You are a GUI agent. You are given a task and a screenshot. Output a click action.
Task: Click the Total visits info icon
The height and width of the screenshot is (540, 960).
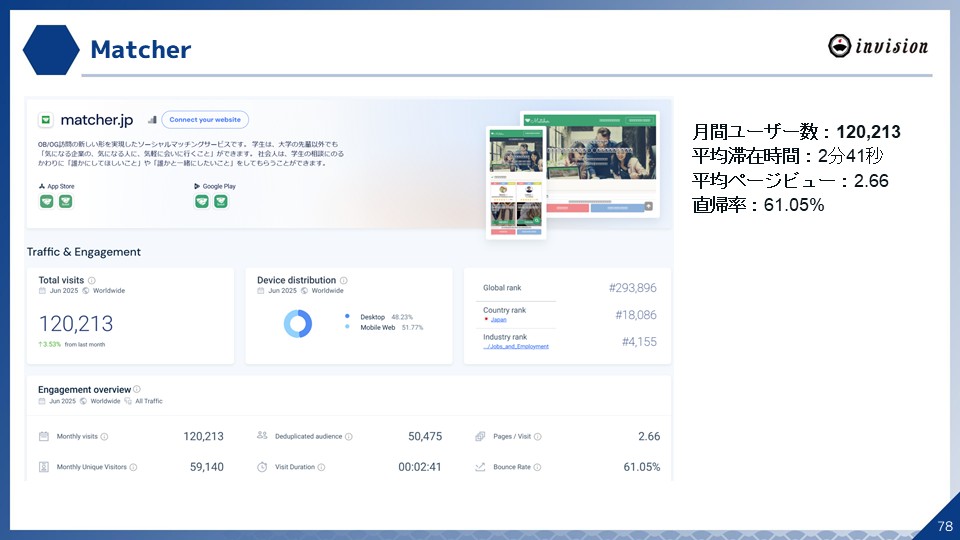click(91, 280)
